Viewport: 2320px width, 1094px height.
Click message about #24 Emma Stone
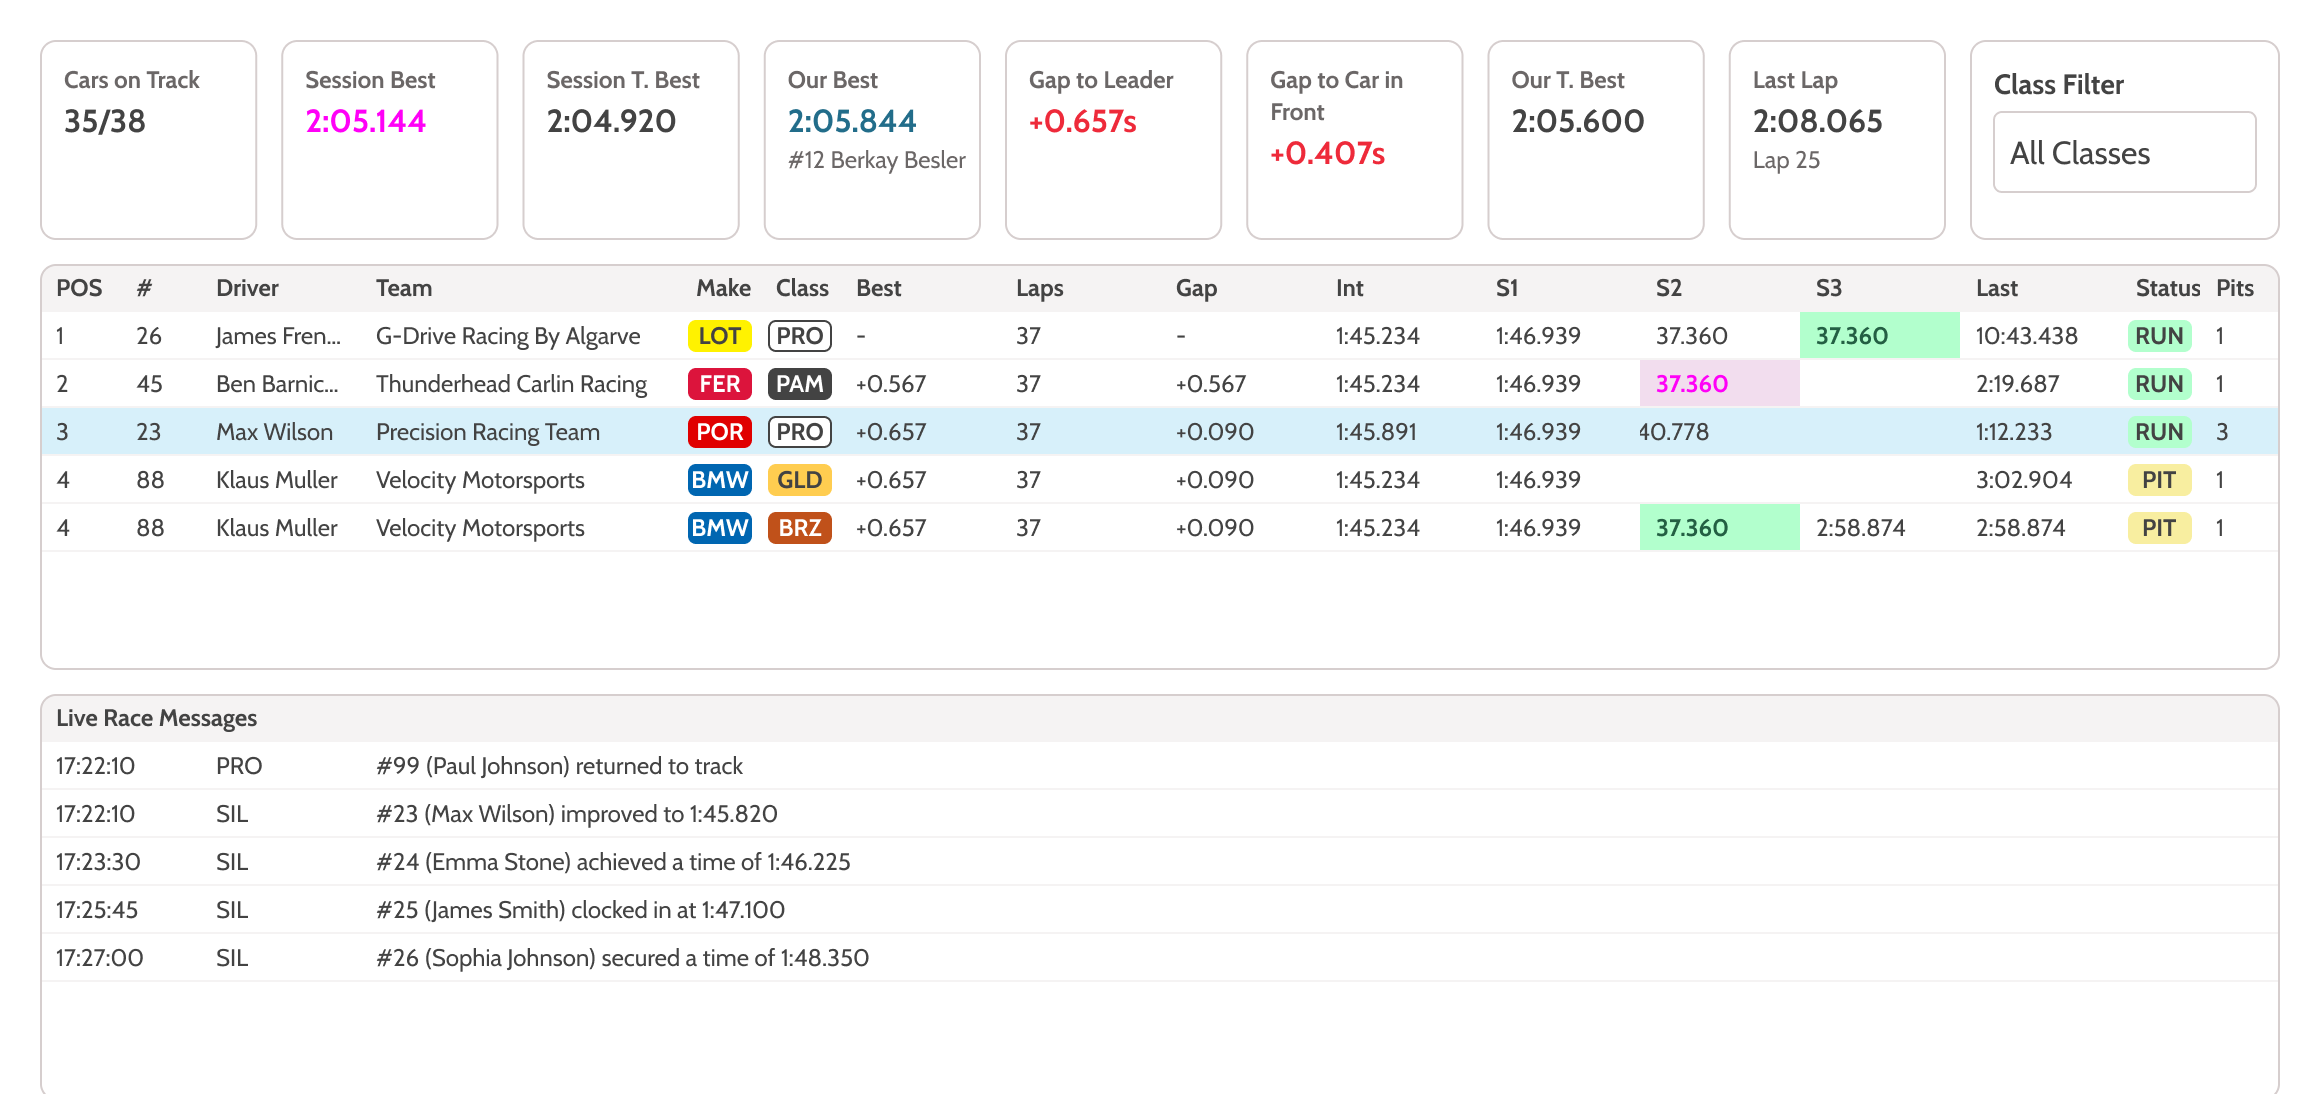pos(612,862)
